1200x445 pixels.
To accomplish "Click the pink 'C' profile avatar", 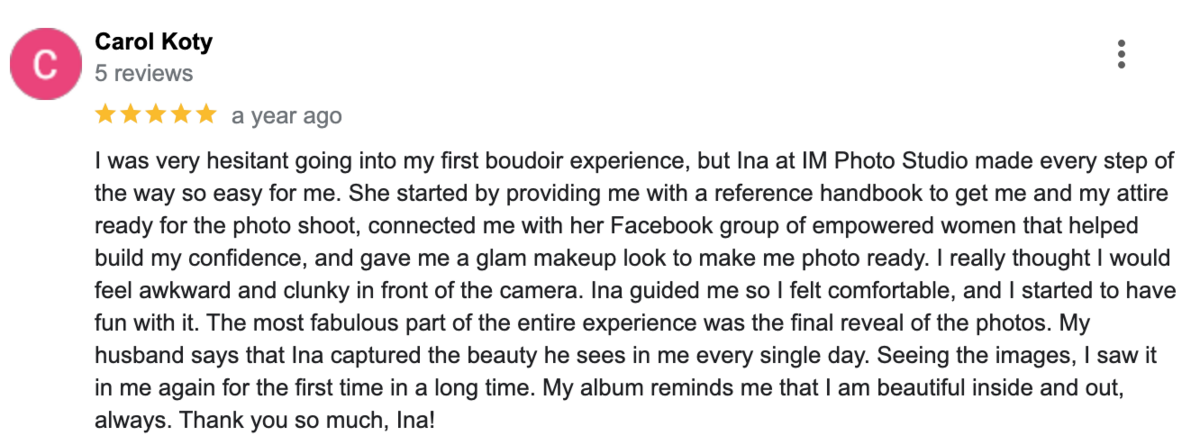I will point(44,64).
